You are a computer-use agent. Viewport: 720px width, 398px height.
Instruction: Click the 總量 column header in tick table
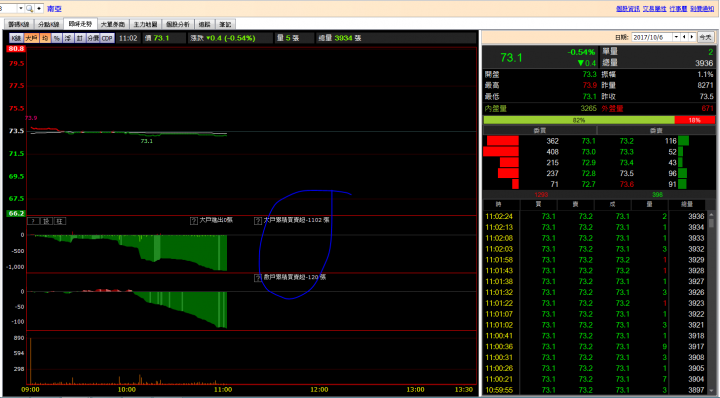click(x=686, y=204)
